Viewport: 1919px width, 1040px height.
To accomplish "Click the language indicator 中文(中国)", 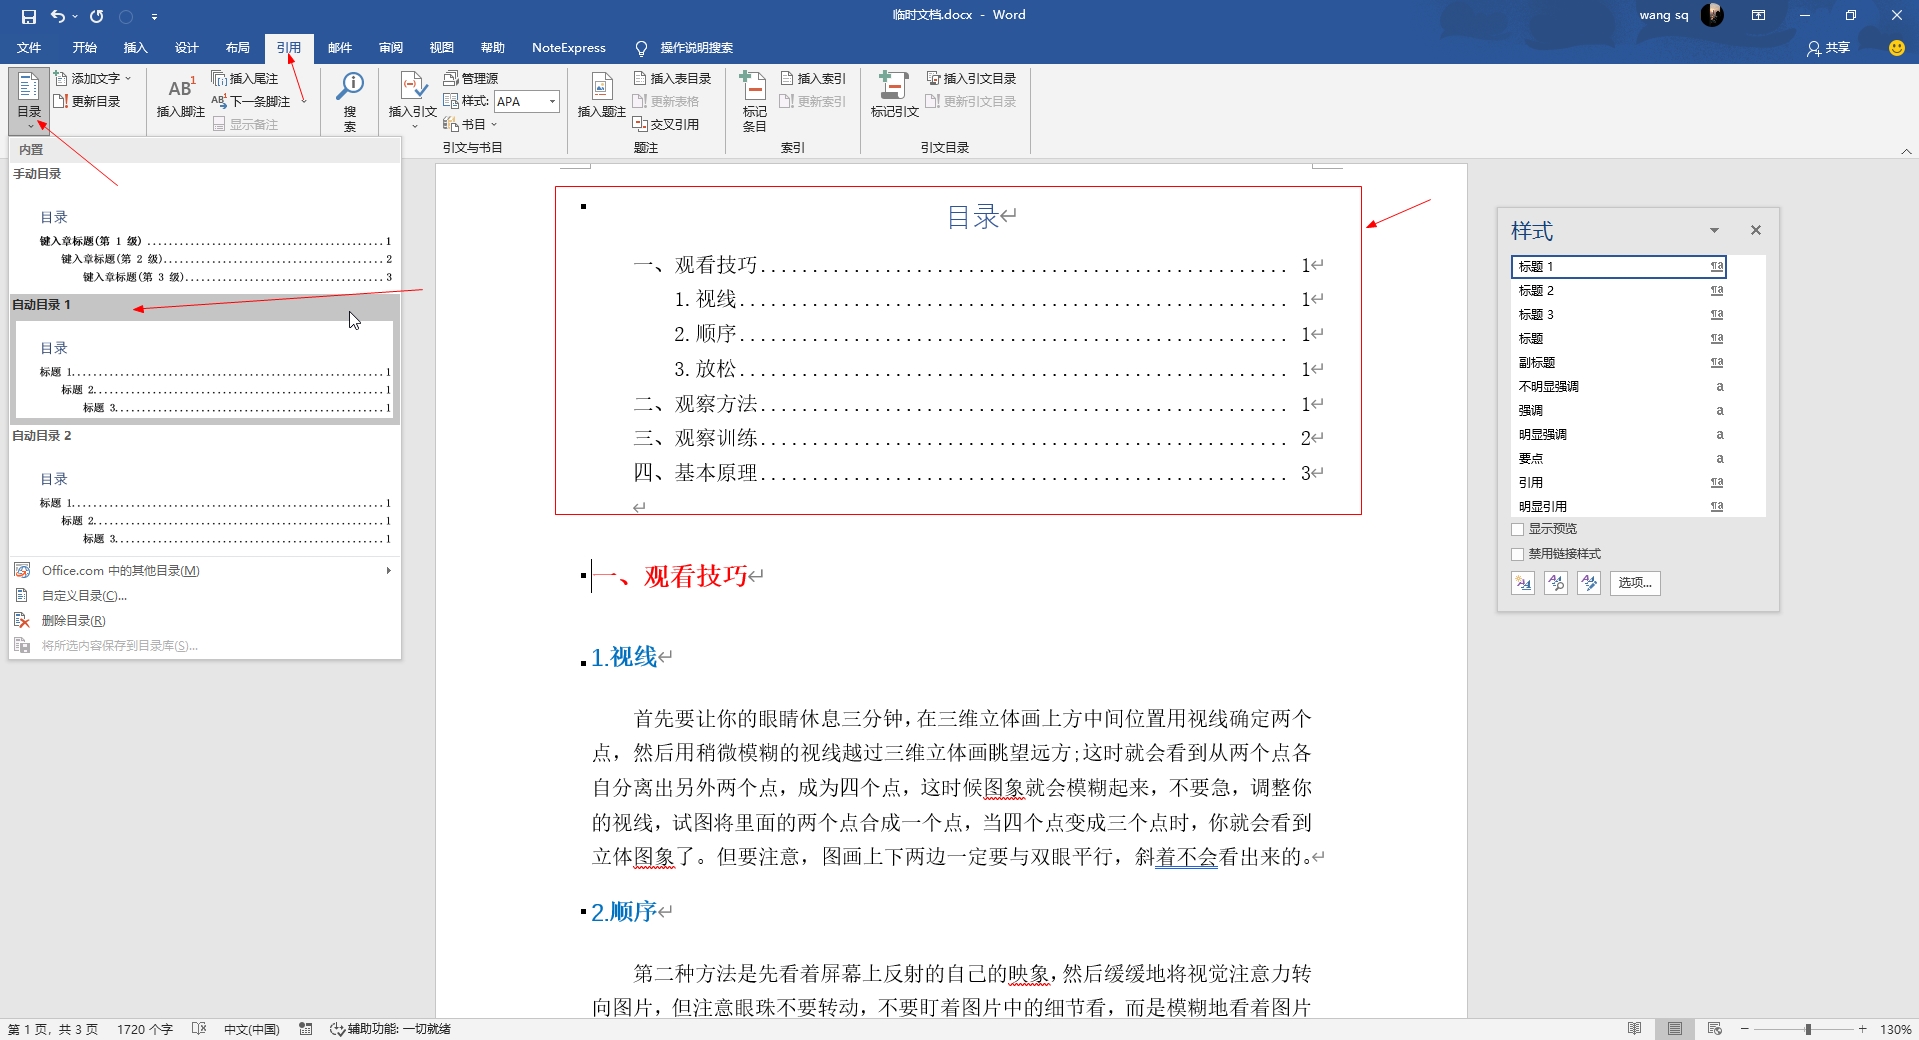I will coord(251,1029).
